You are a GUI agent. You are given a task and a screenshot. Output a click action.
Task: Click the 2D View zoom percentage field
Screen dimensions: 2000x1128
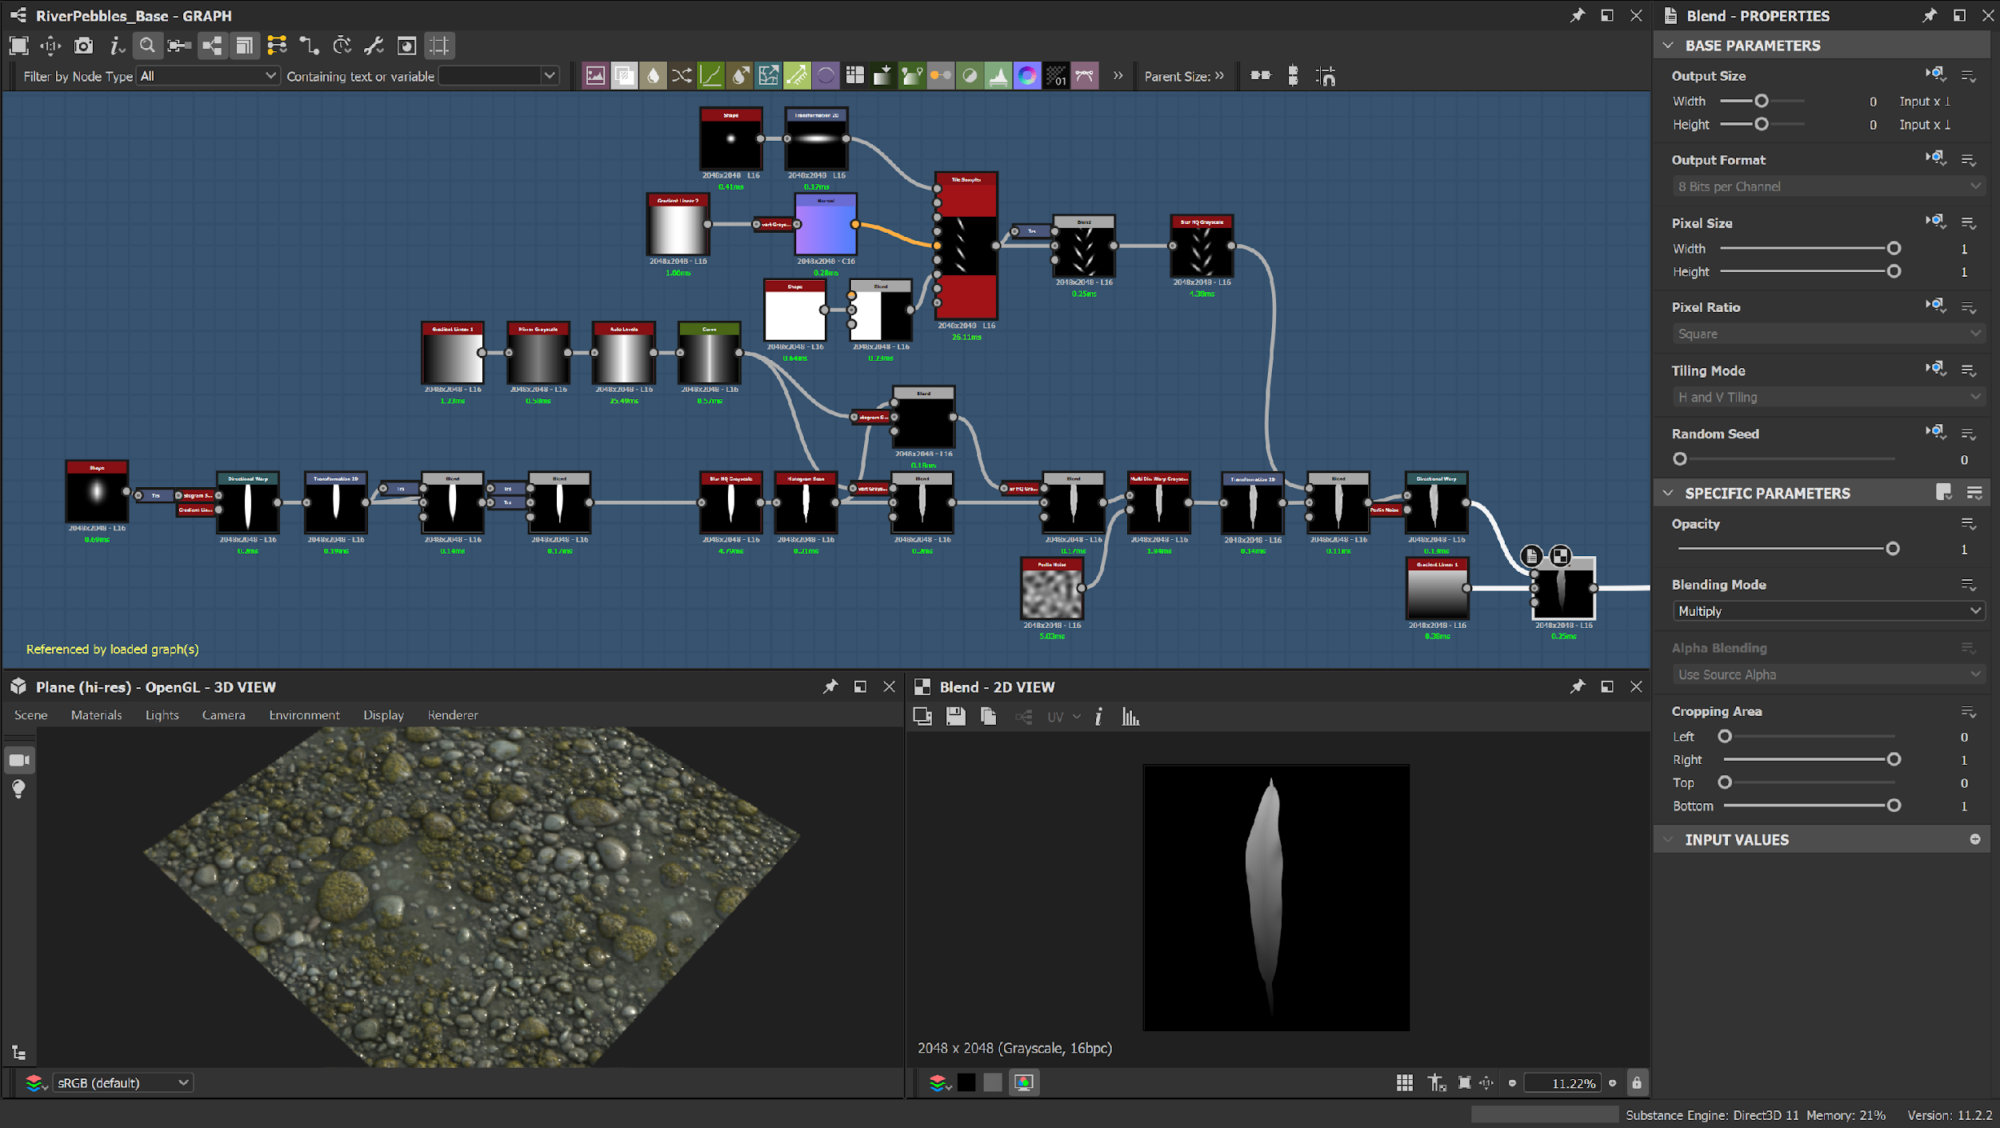pos(1563,1083)
